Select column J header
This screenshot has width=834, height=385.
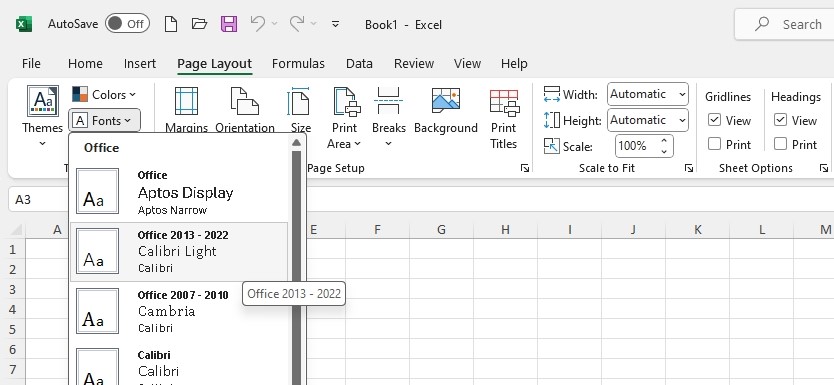point(633,230)
